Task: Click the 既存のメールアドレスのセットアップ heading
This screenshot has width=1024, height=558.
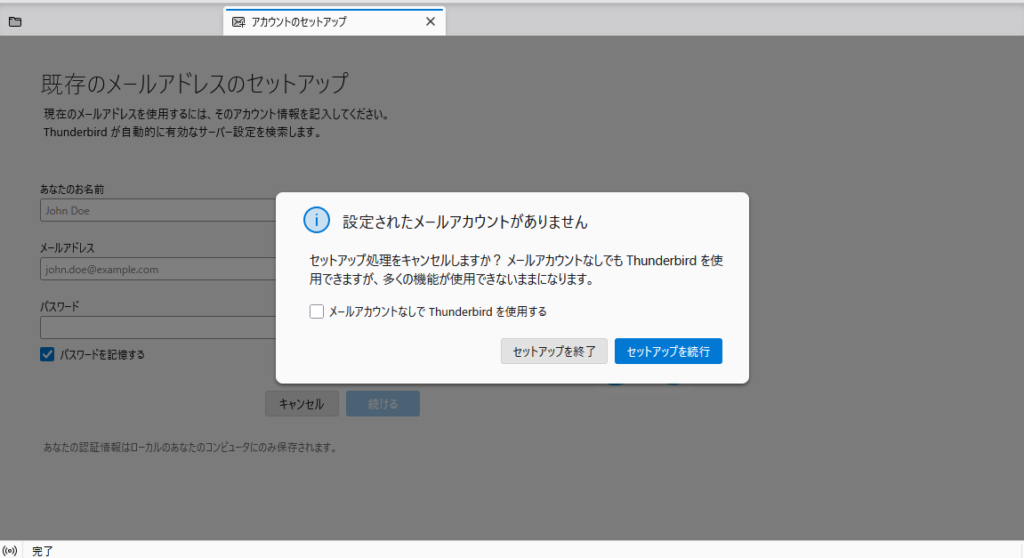Action: pos(194,83)
